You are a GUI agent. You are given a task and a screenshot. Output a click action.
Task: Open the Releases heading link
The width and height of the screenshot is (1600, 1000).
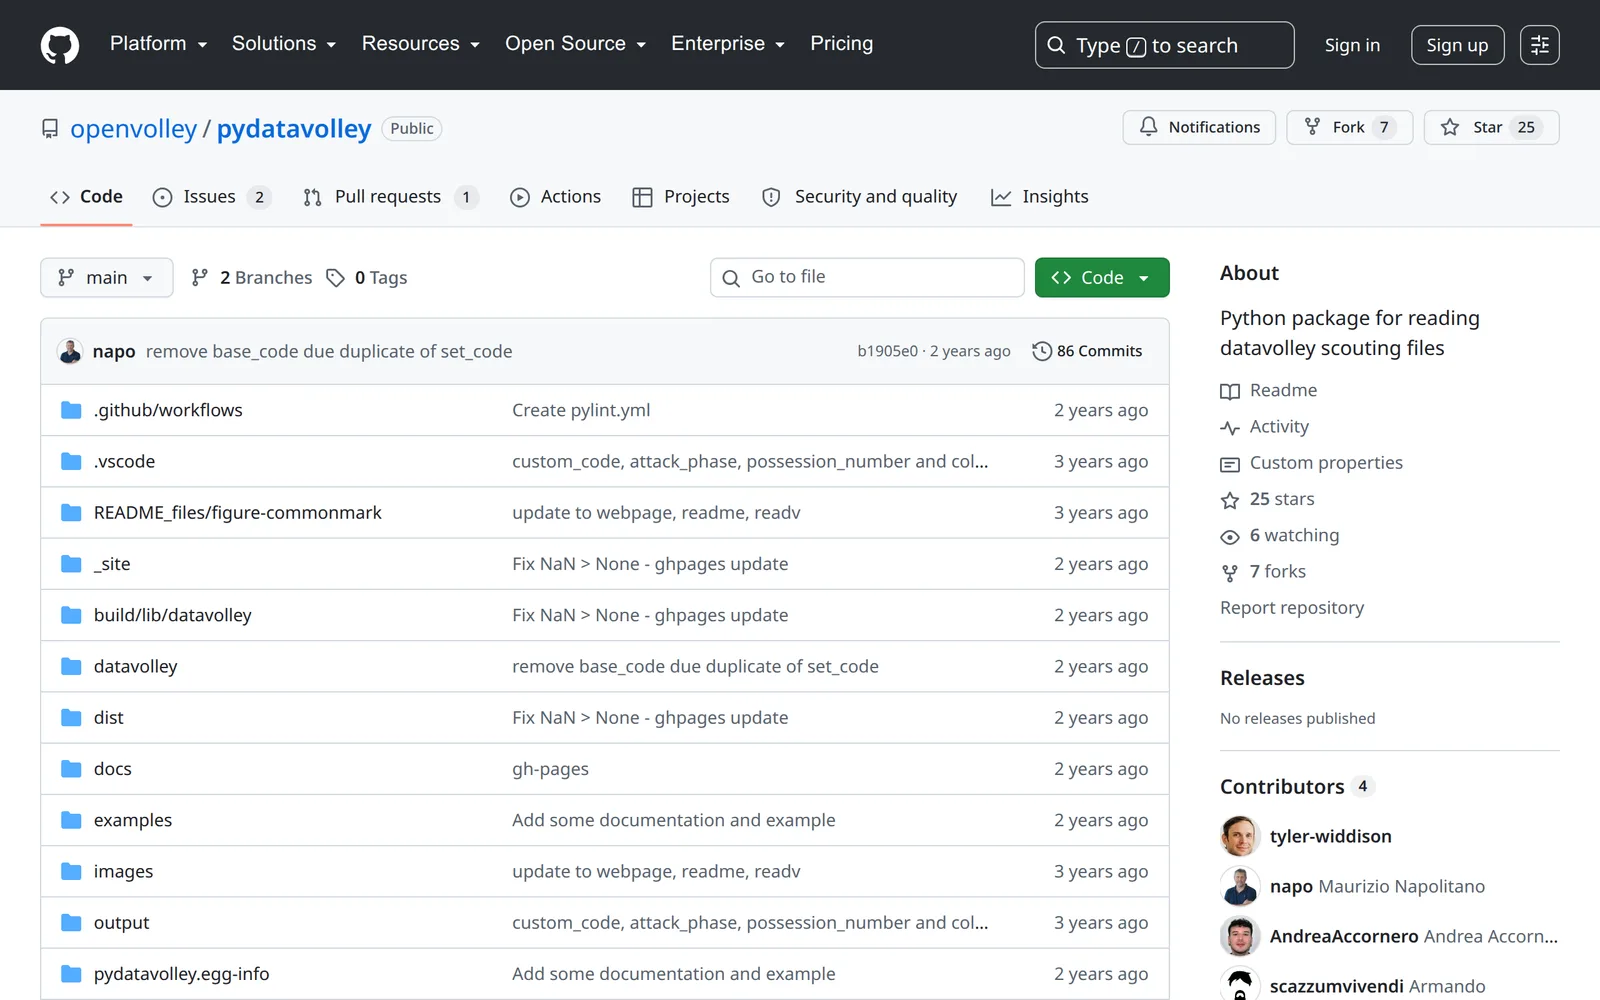coord(1262,678)
